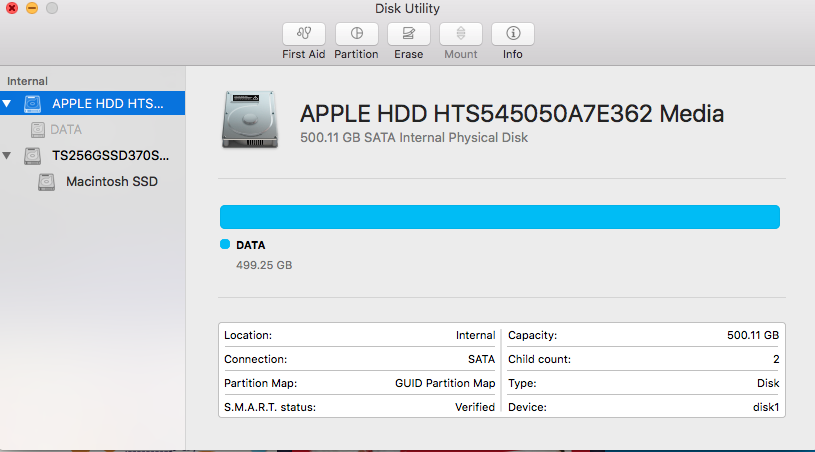This screenshot has width=815, height=452.
Task: Collapse the APPLE HDD disclosure triangle
Action: pyautogui.click(x=7, y=103)
